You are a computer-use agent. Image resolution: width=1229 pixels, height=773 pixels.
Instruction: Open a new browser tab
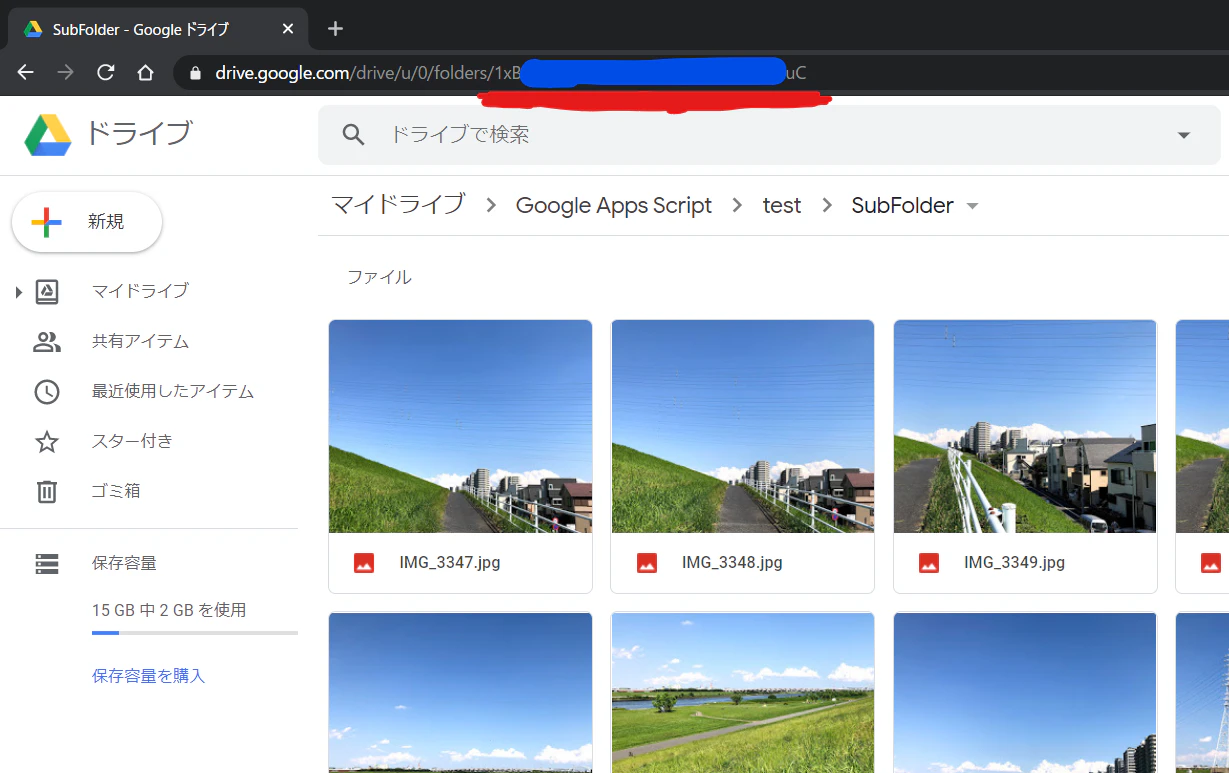coord(335,28)
